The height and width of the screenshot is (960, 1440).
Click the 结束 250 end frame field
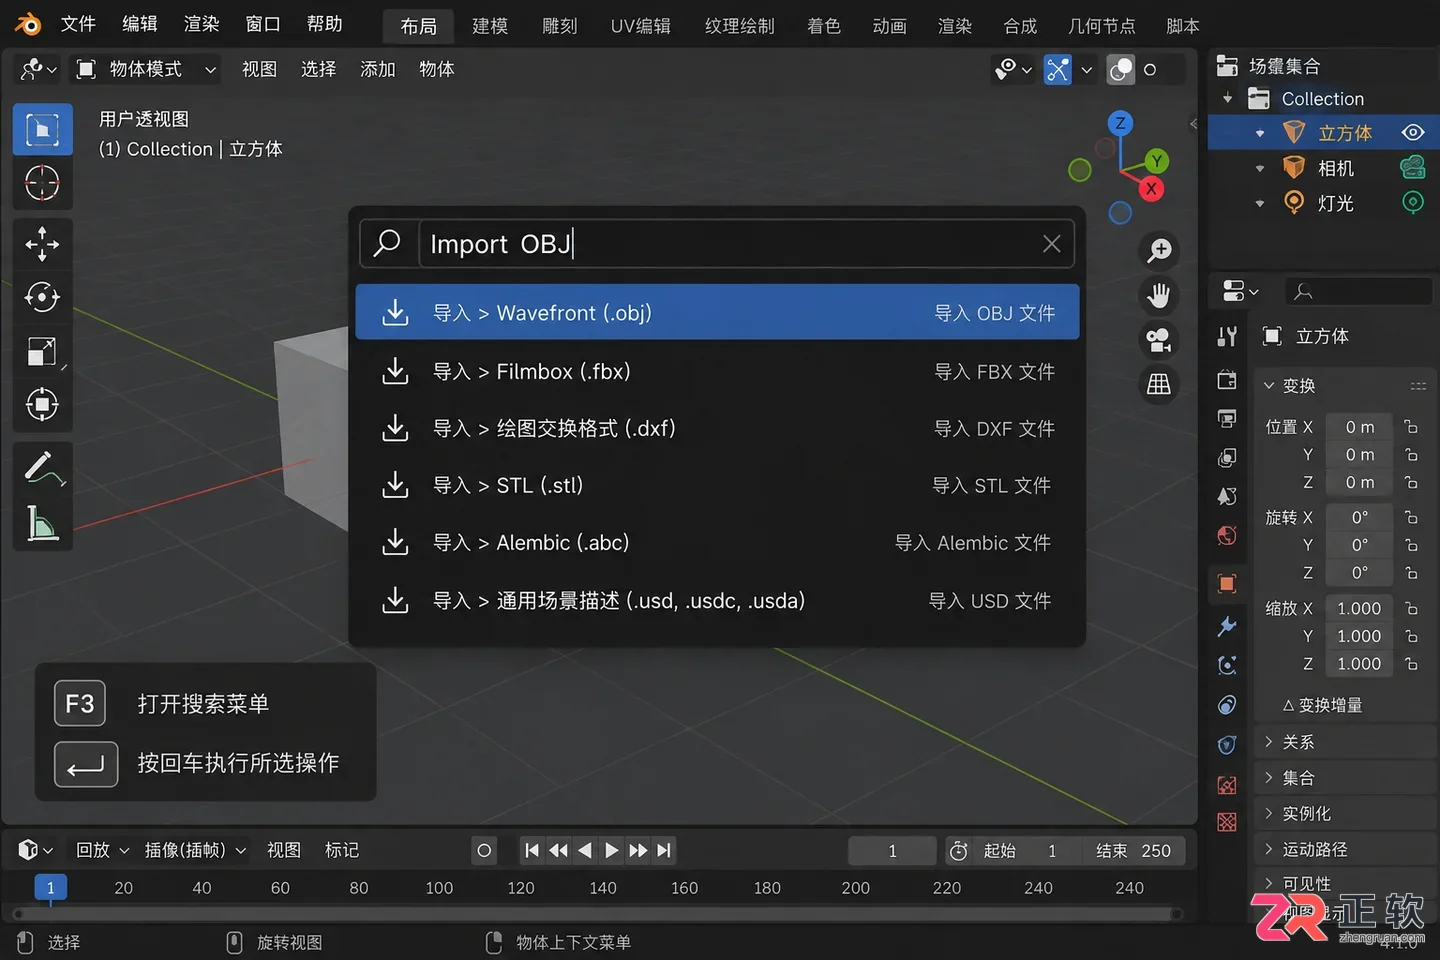pyautogui.click(x=1133, y=851)
